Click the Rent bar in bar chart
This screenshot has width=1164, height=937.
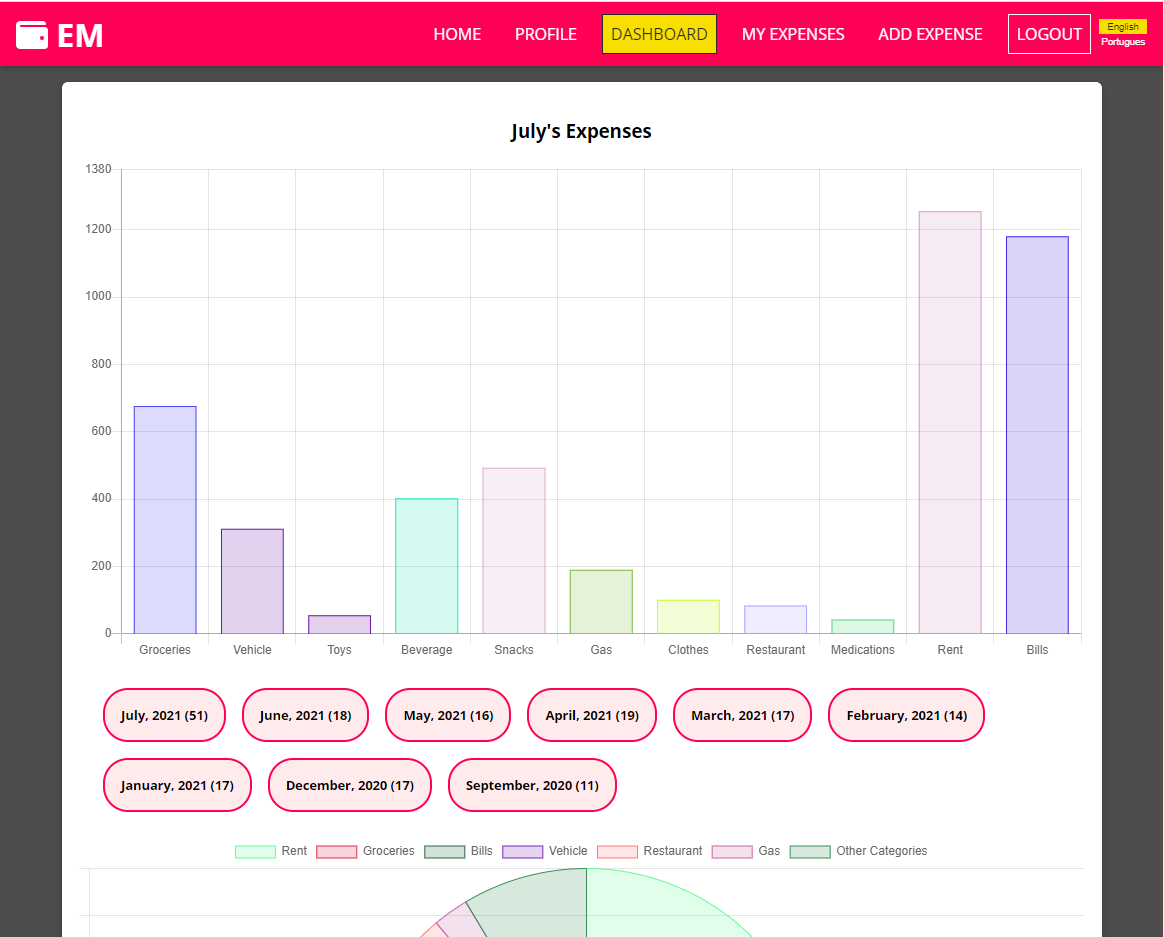[x=950, y=422]
